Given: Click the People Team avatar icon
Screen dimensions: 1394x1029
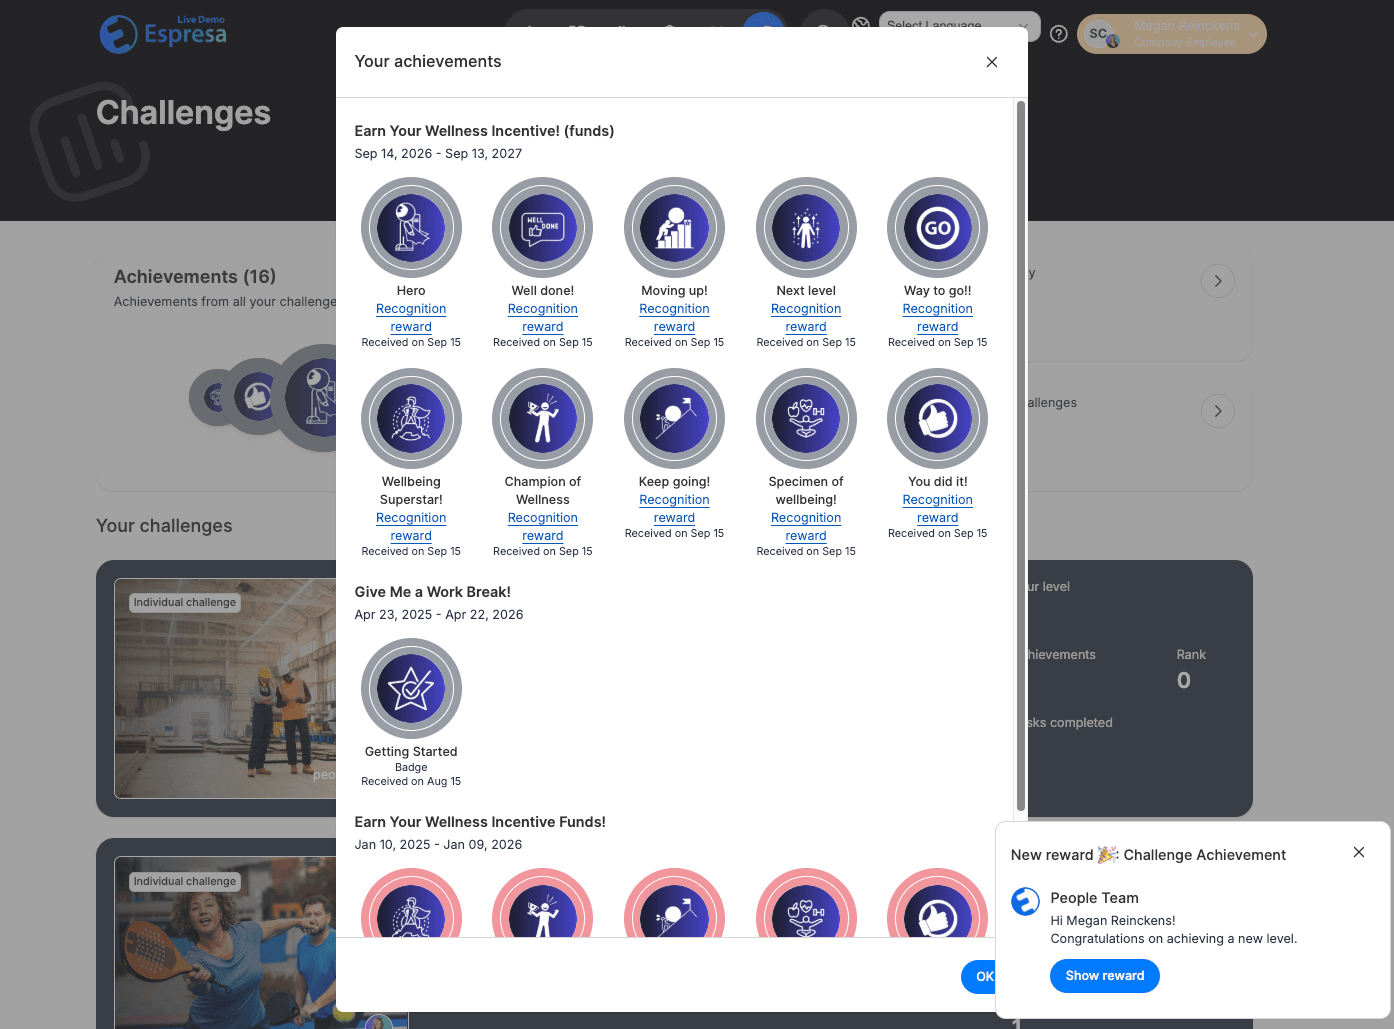Looking at the screenshot, I should 1025,901.
